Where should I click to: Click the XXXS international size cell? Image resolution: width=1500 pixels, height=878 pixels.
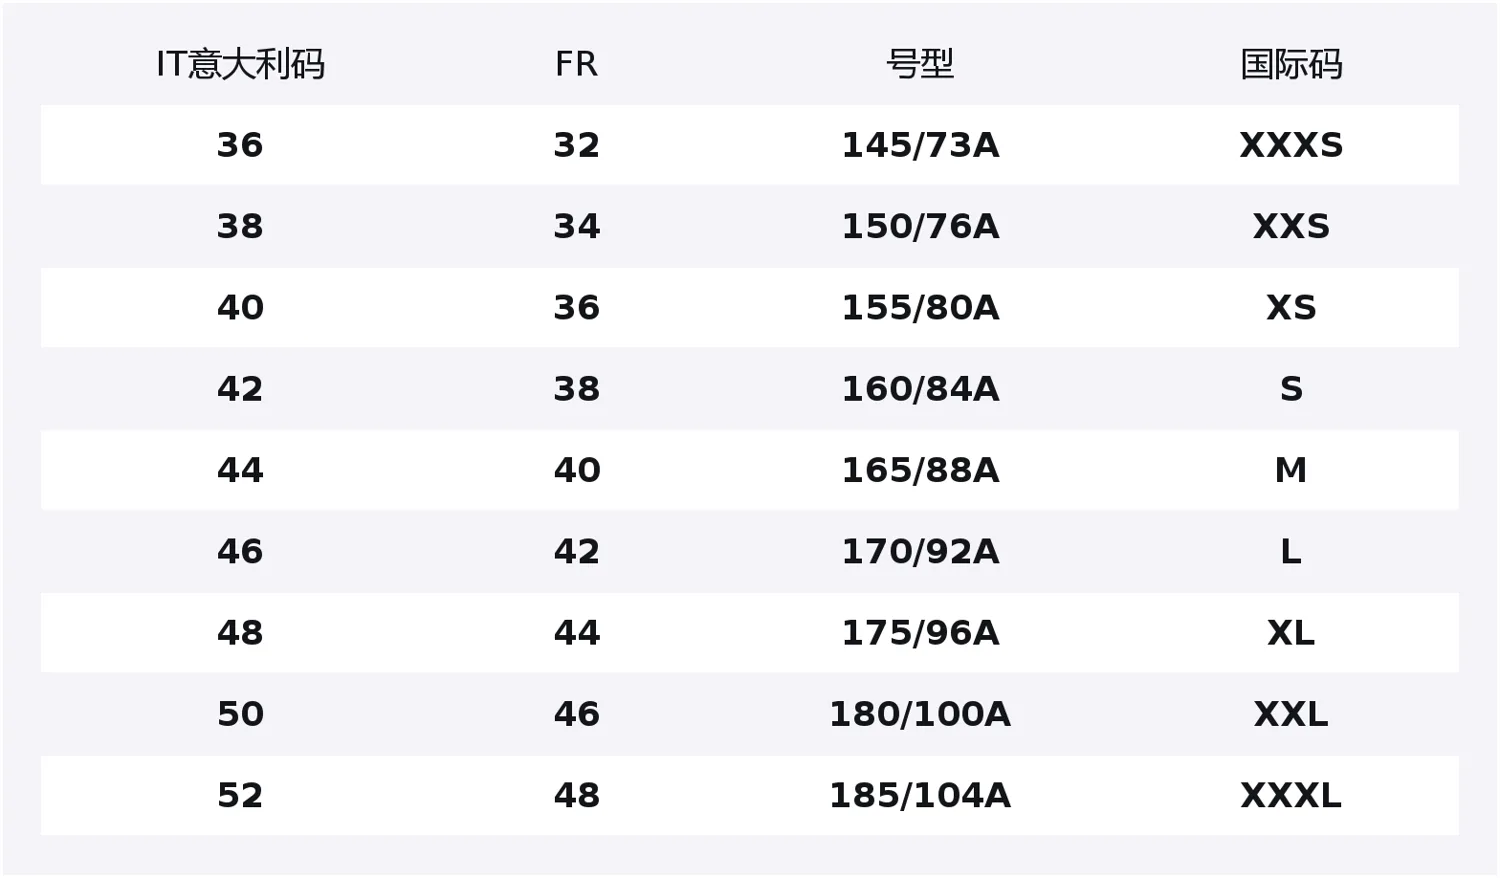coord(1291,145)
